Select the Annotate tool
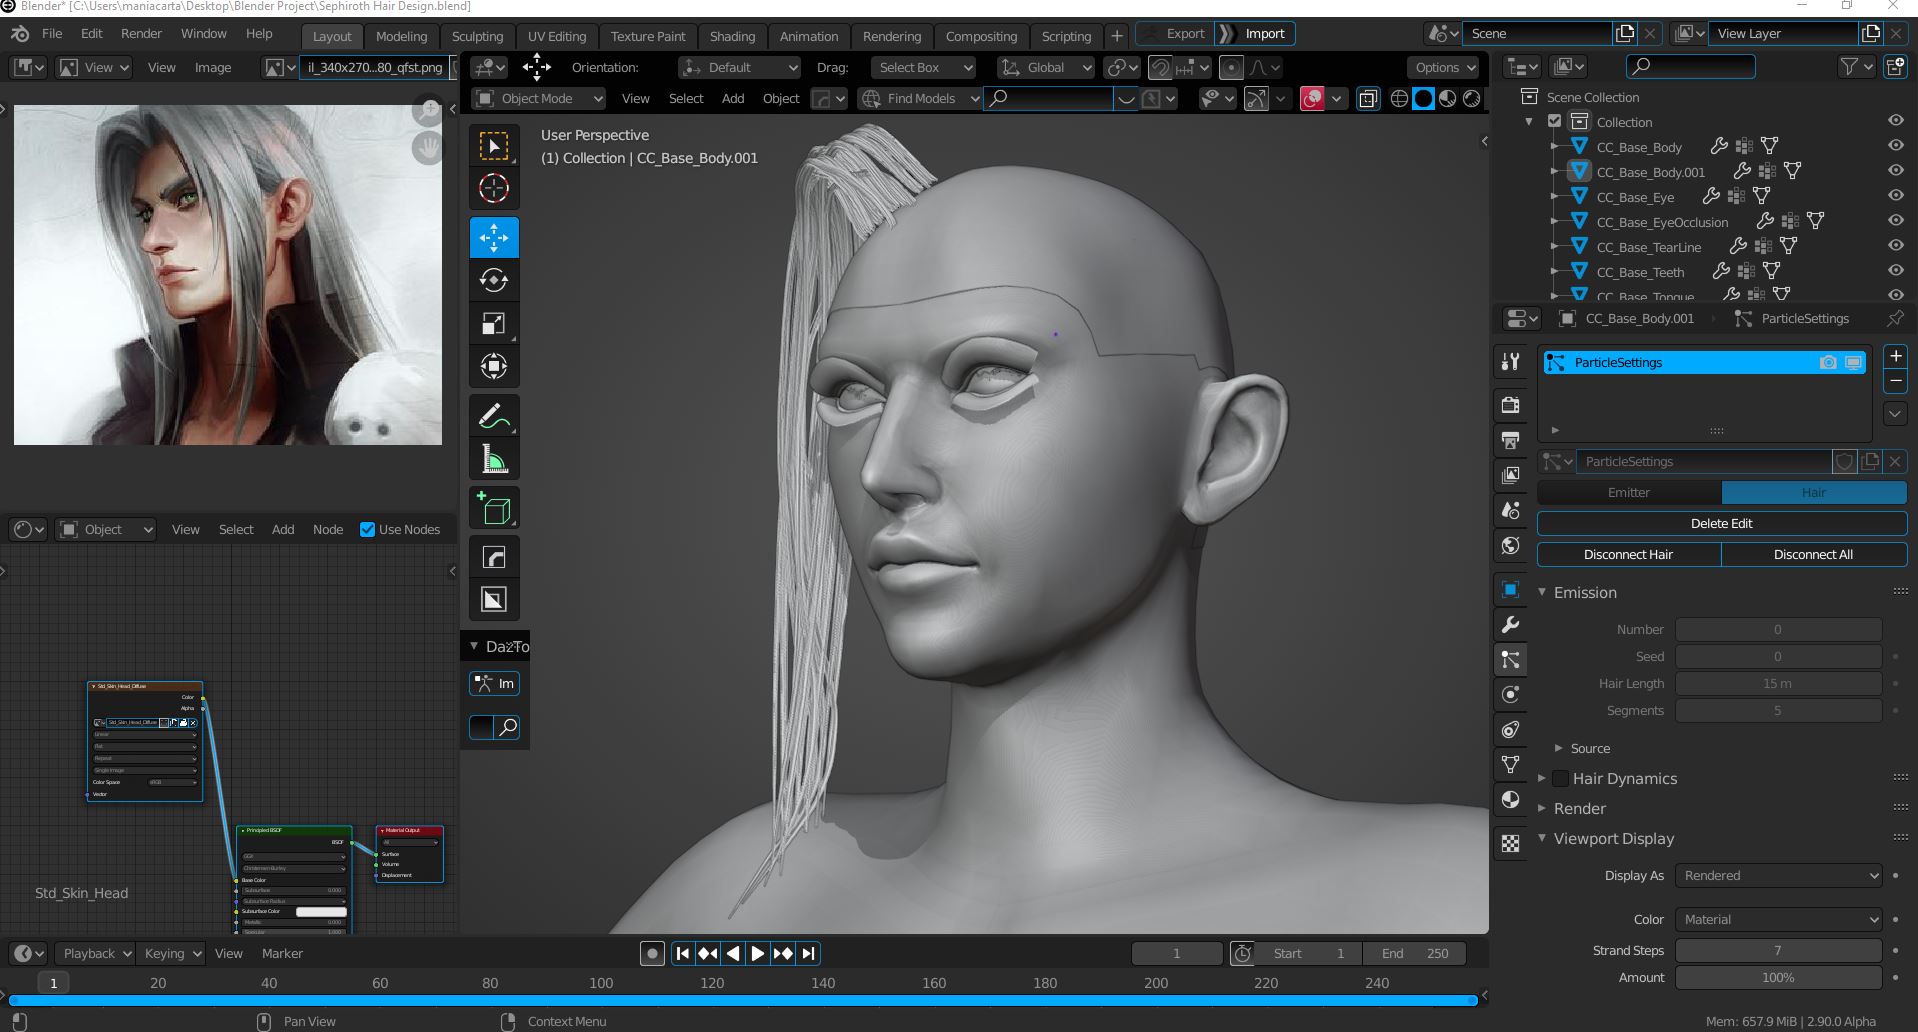Image resolution: width=1918 pixels, height=1032 pixels. (x=494, y=416)
